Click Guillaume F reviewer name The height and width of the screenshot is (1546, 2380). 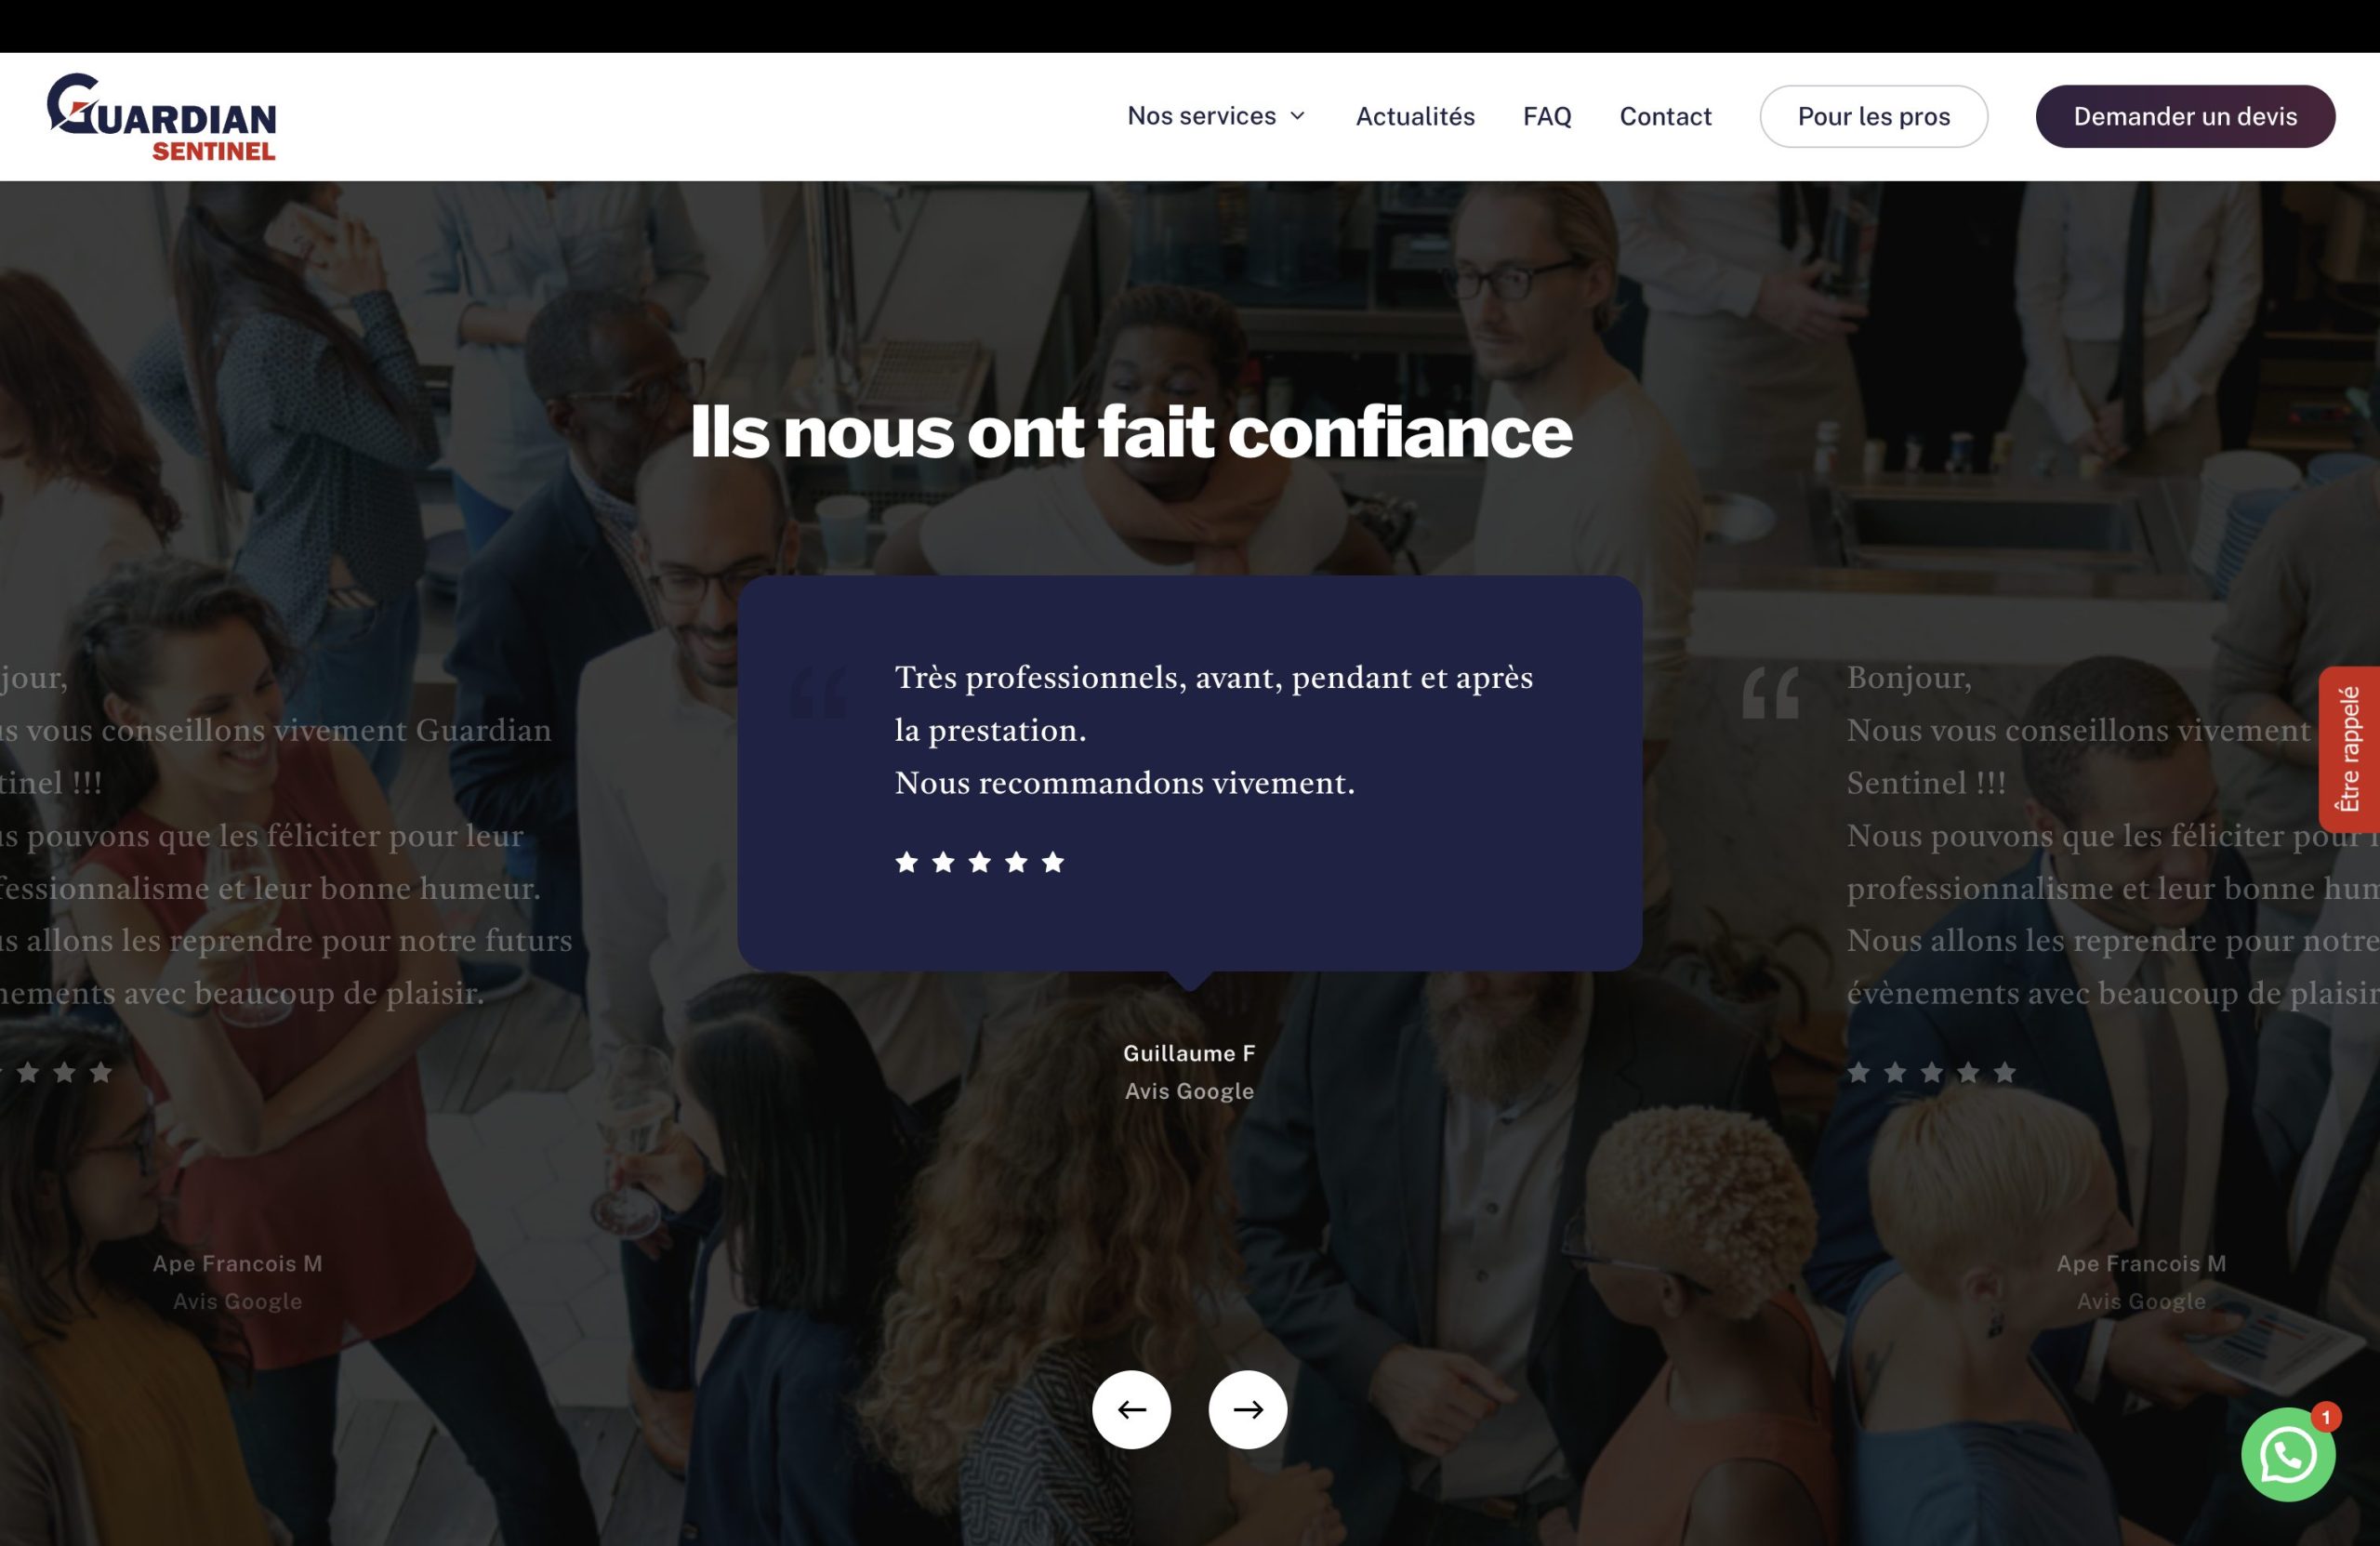coord(1188,1053)
